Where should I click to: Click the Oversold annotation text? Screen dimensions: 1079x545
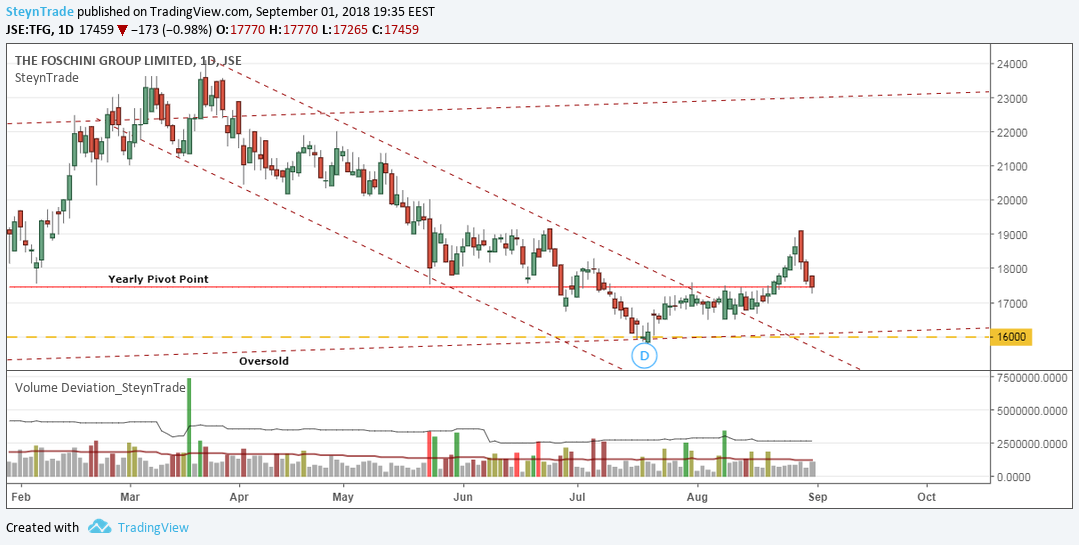tap(264, 361)
